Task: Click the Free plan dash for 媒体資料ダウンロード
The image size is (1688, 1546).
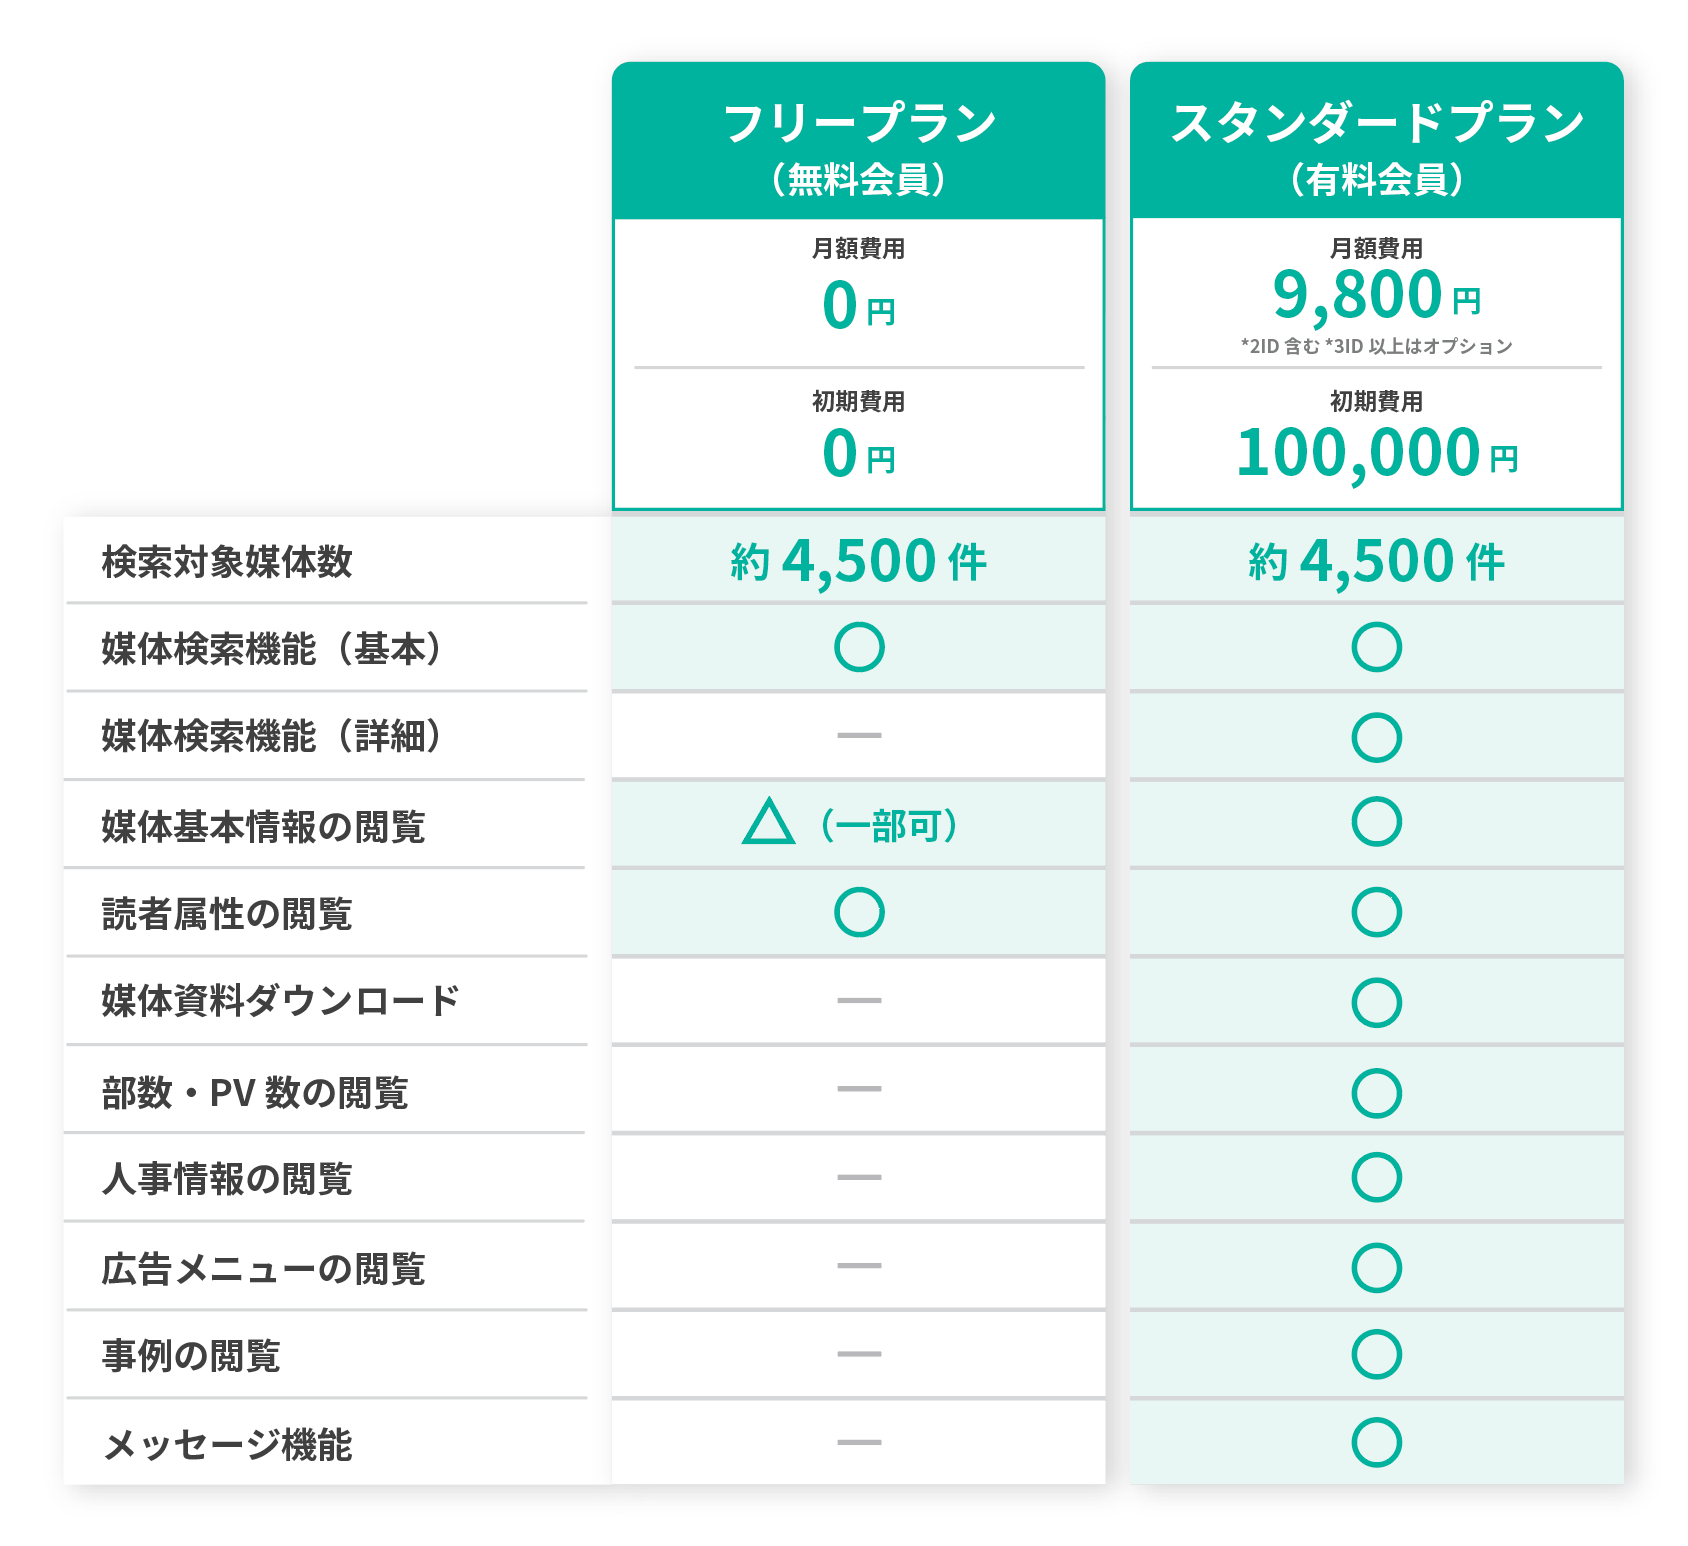Action: [859, 1000]
